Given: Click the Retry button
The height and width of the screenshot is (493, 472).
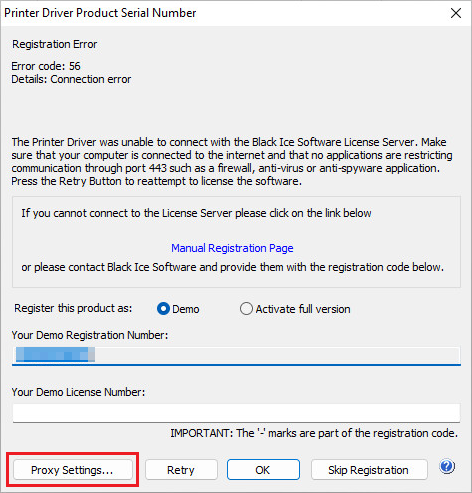Looking at the screenshot, I should 181,470.
